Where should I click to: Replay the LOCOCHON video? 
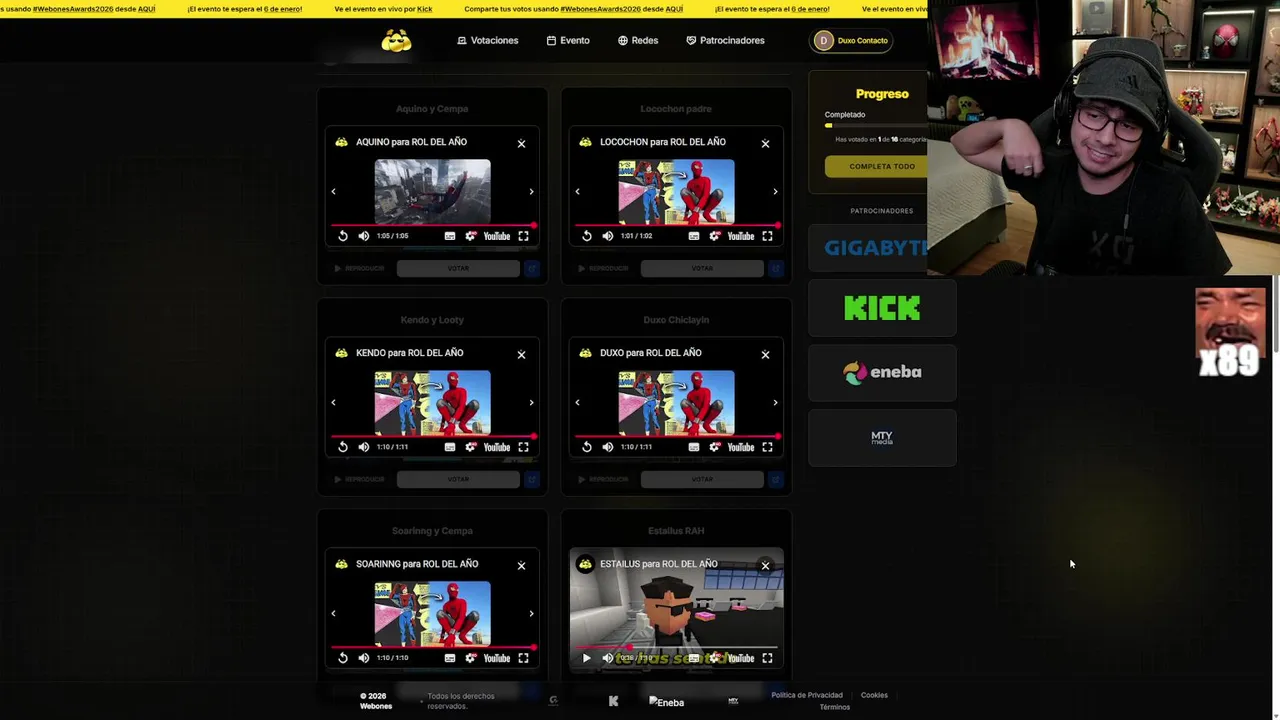(587, 236)
